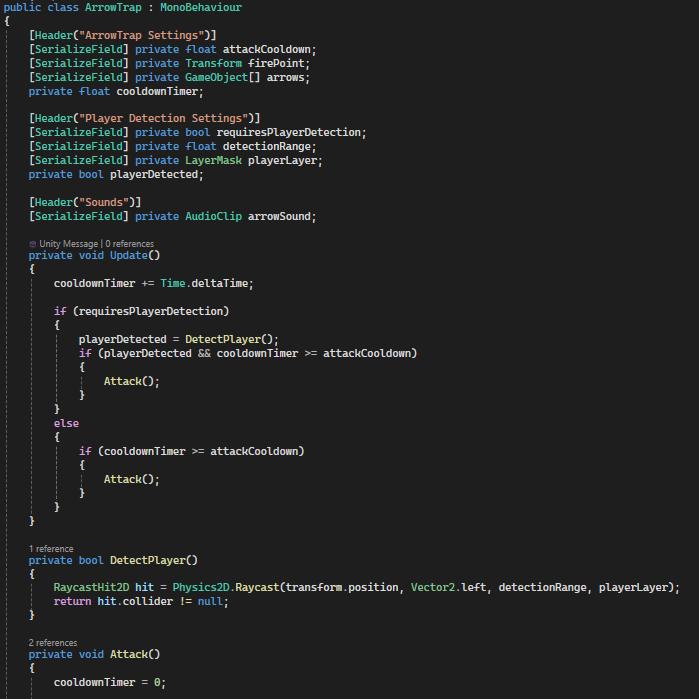Click the Transform type keyword

(x=214, y=63)
